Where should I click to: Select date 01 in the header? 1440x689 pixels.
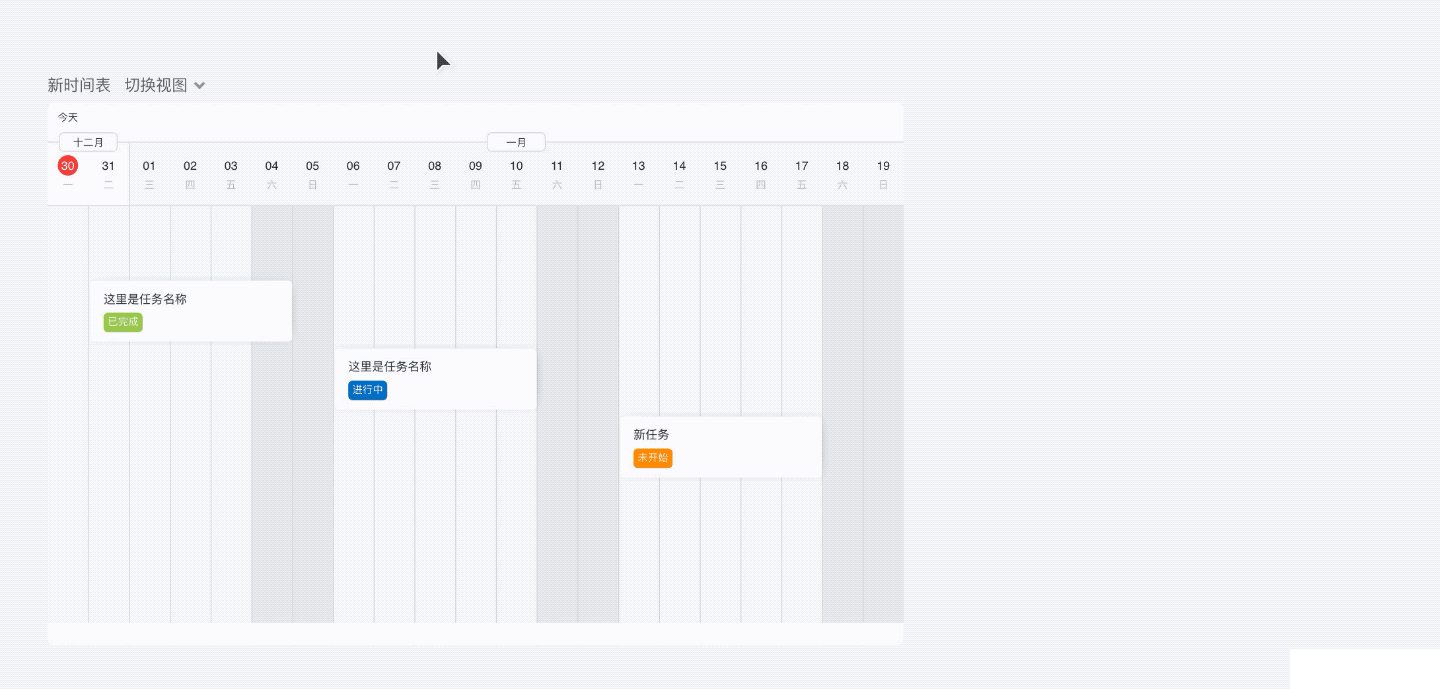point(149,174)
